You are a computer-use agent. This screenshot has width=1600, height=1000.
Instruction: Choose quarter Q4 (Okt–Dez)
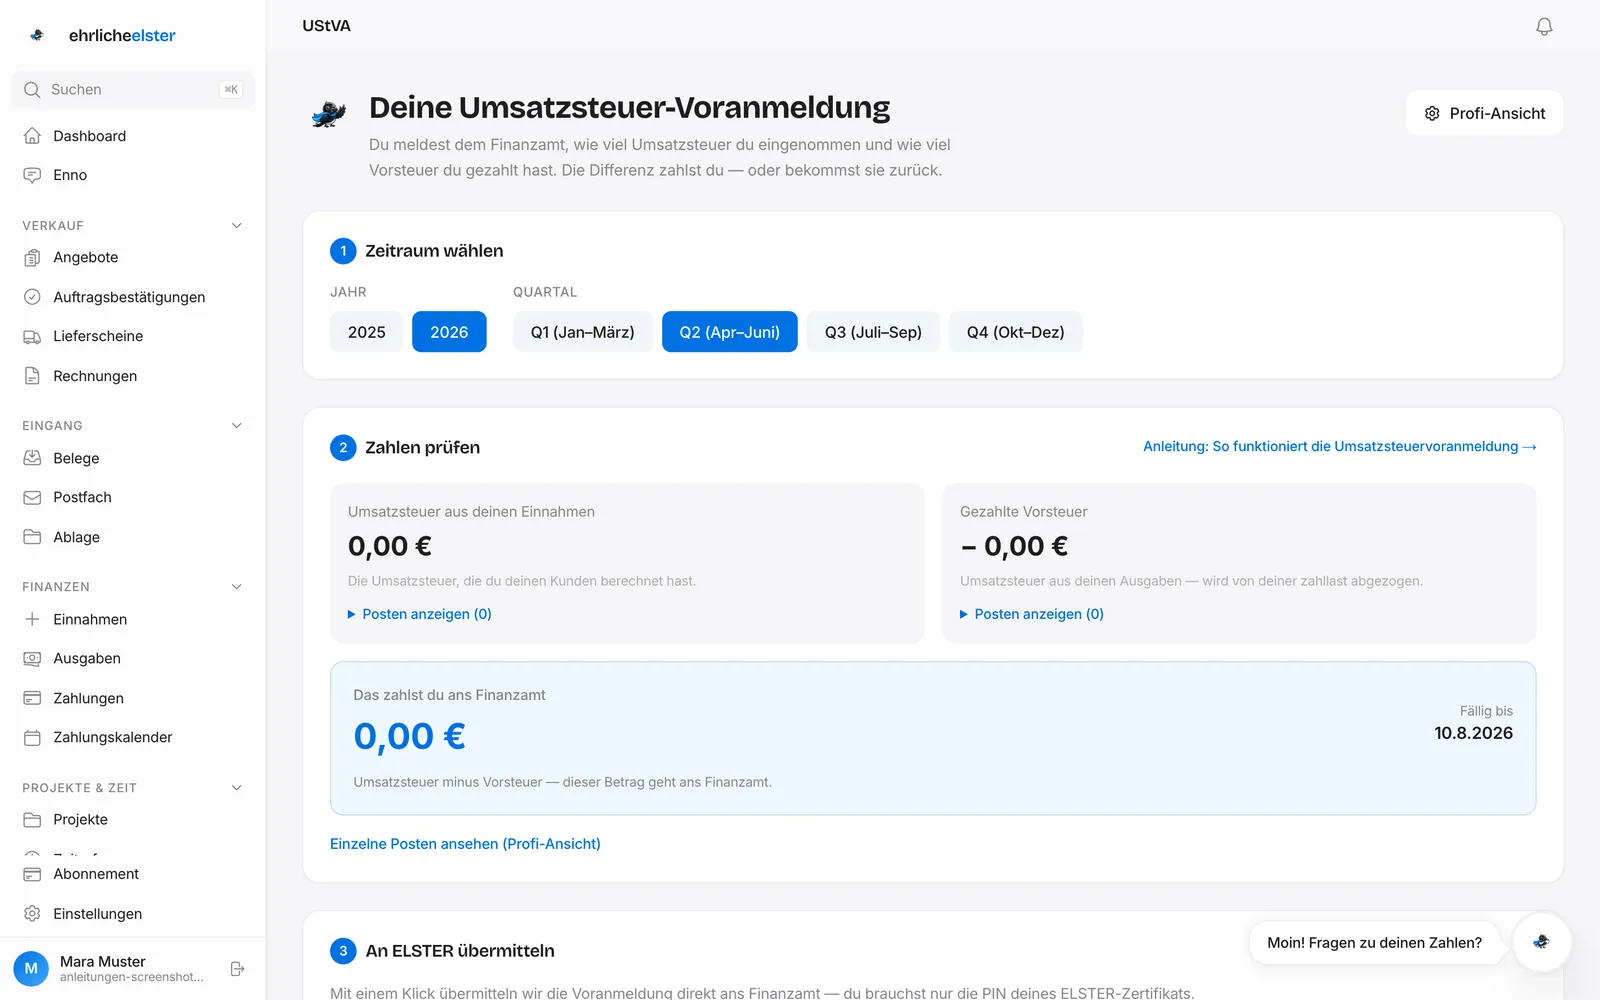coord(1015,332)
